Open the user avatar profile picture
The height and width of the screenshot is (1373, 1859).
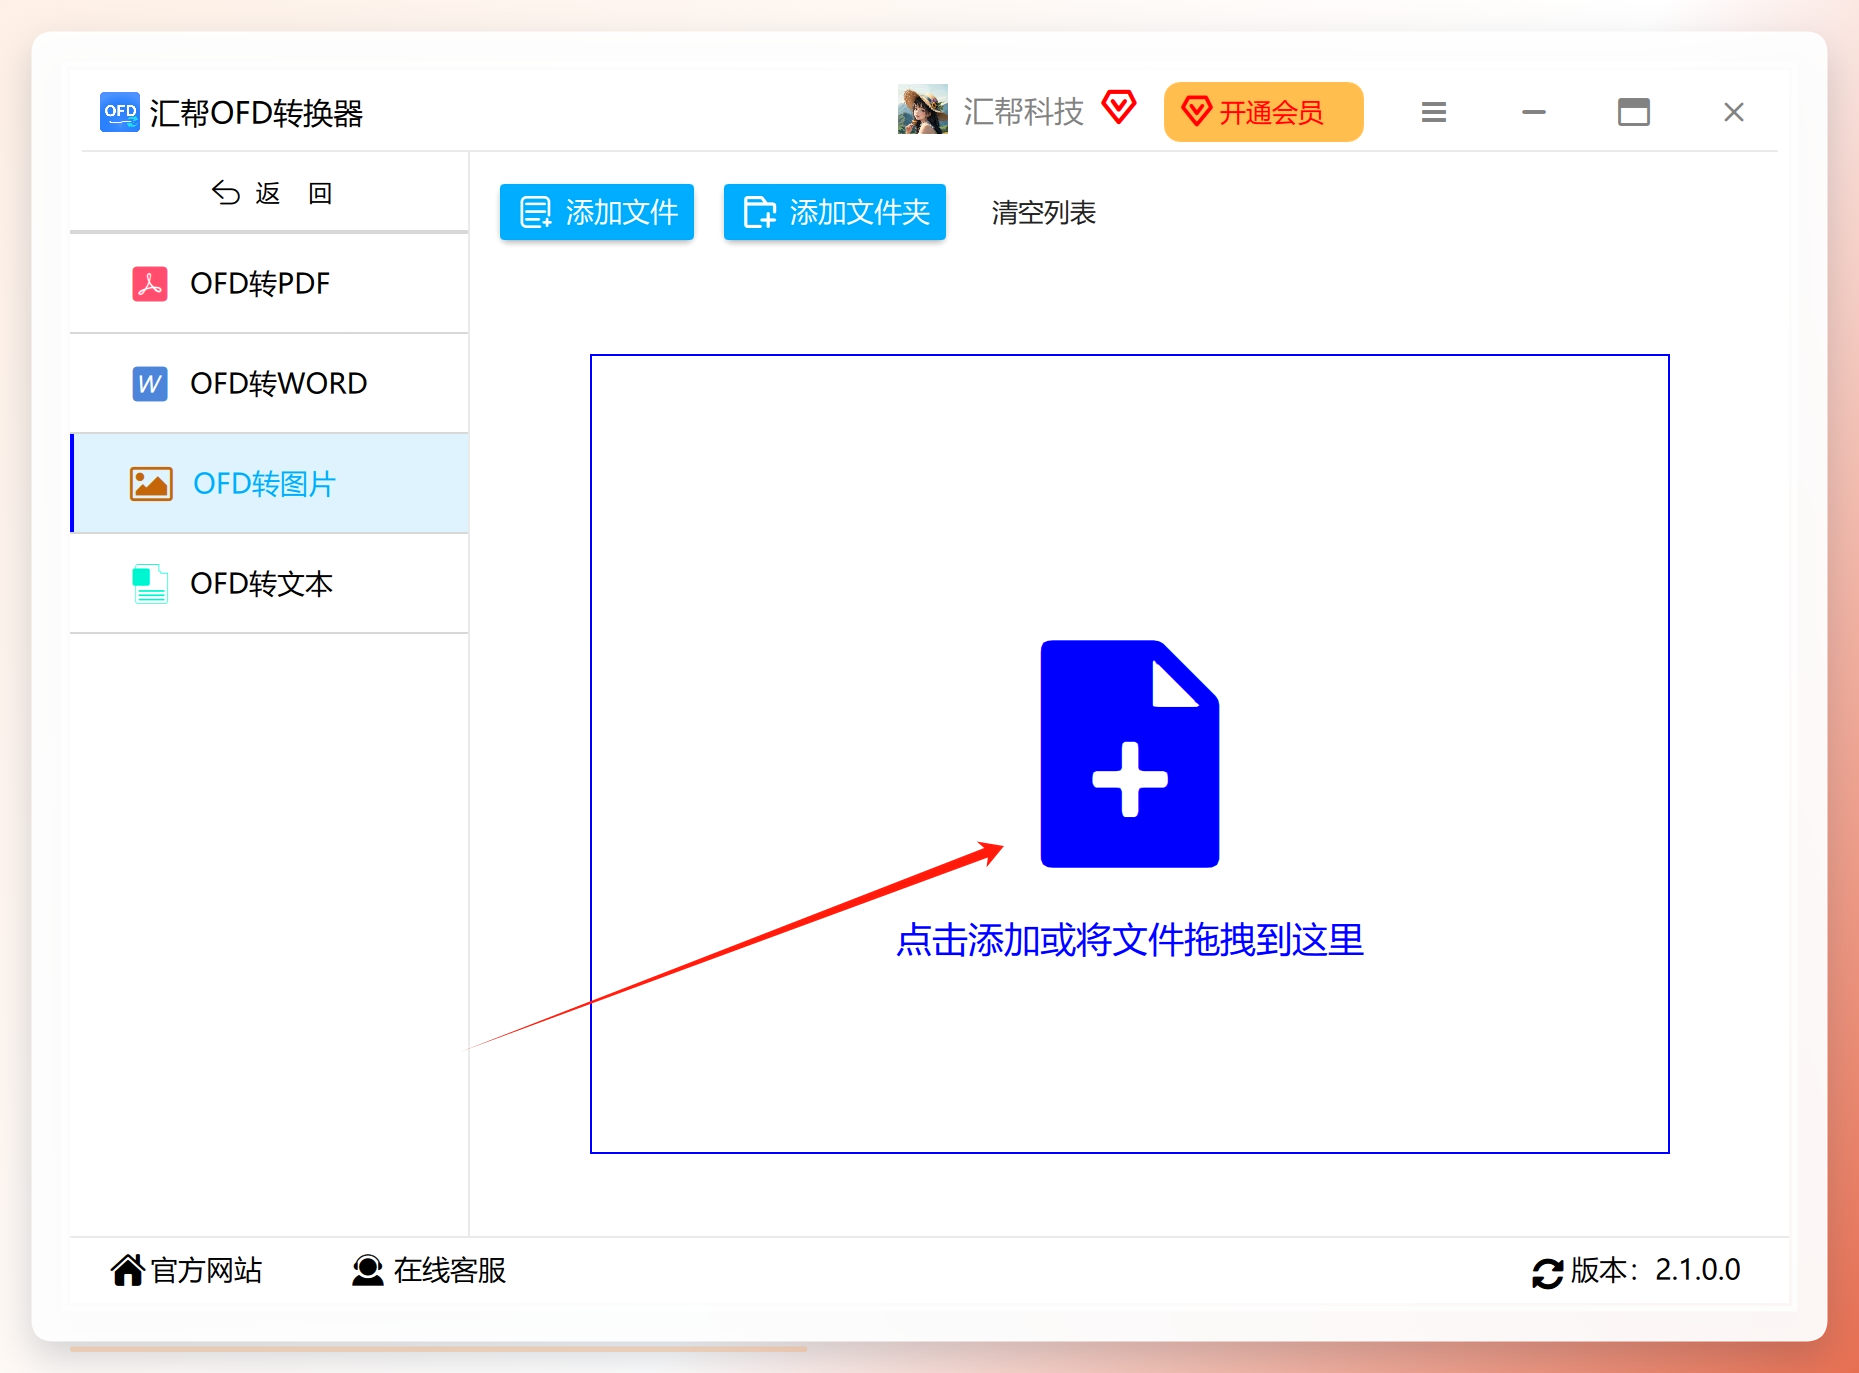(922, 110)
